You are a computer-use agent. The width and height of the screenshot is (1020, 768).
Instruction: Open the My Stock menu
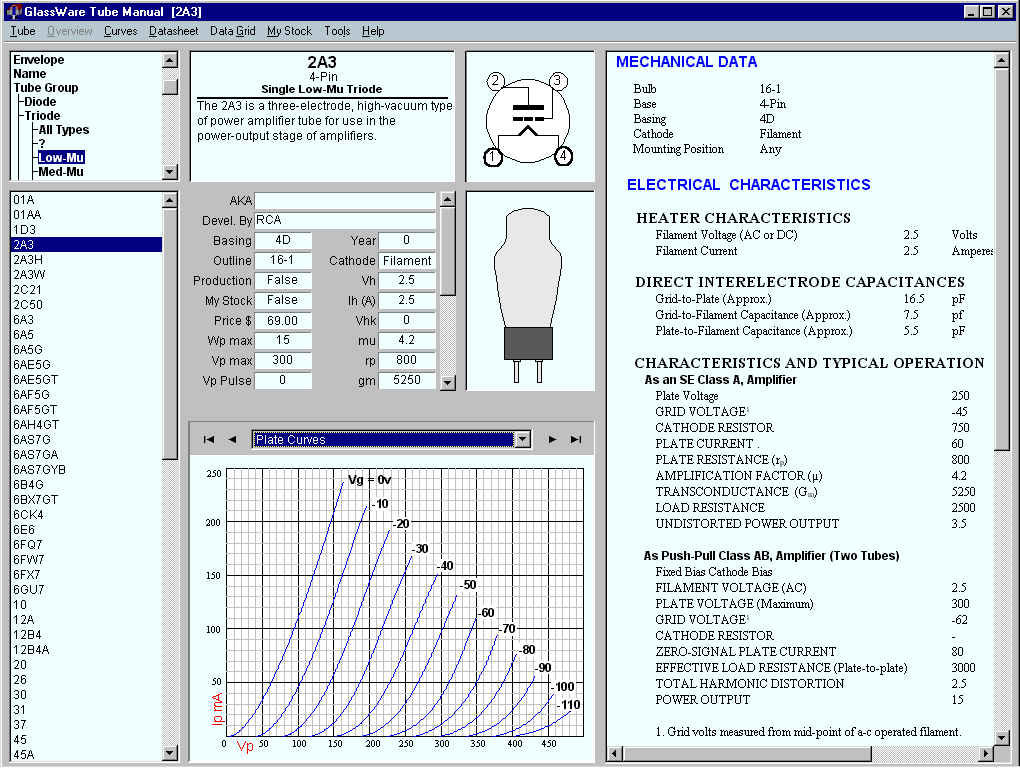(289, 31)
